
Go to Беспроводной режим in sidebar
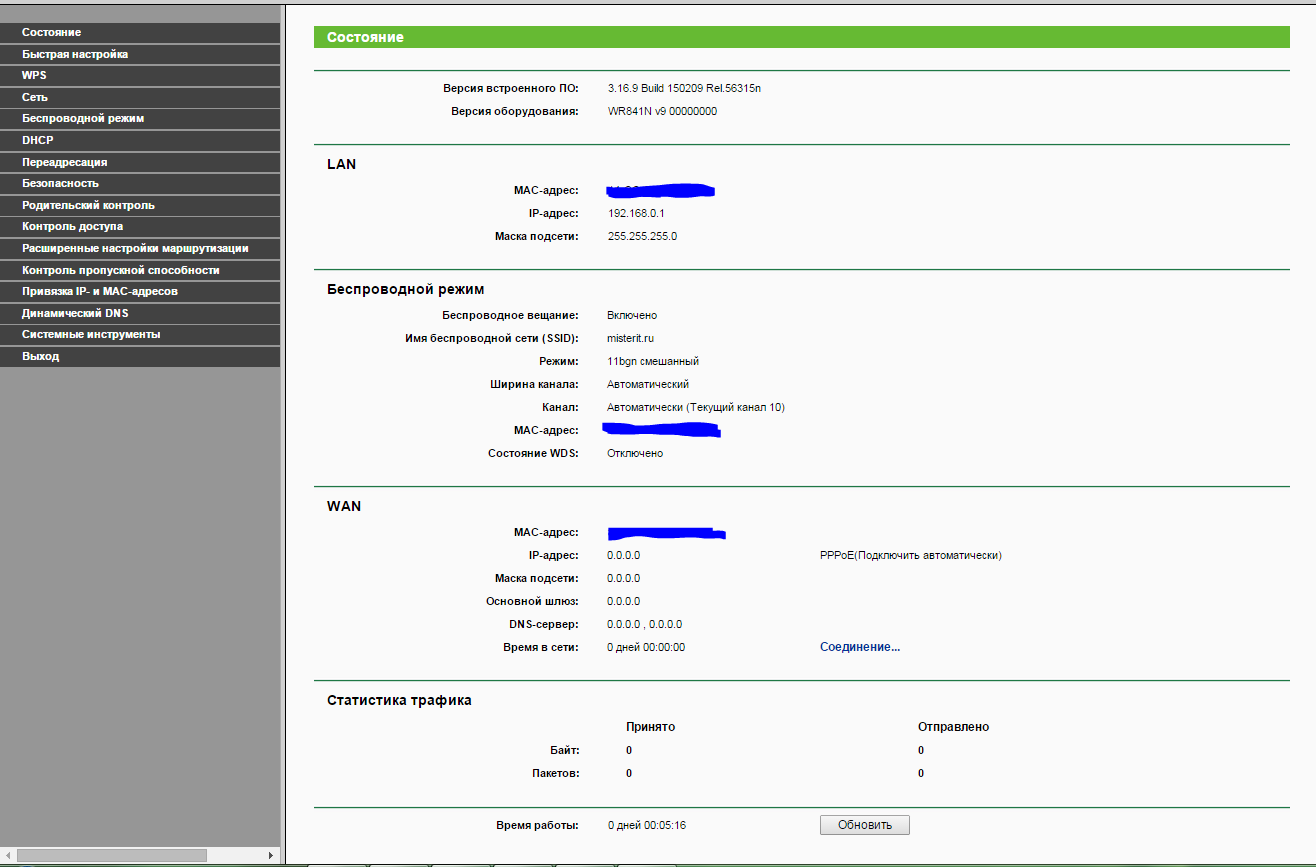[x=83, y=118]
